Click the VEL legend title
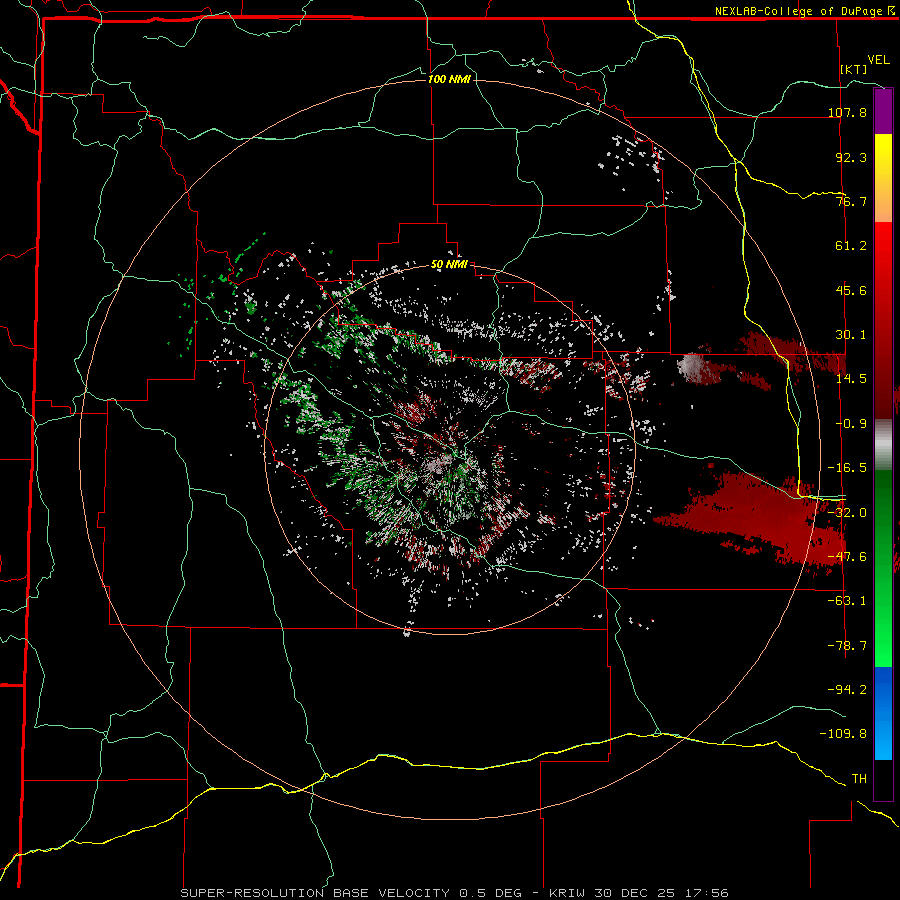This screenshot has height=900, width=900. 878,60
